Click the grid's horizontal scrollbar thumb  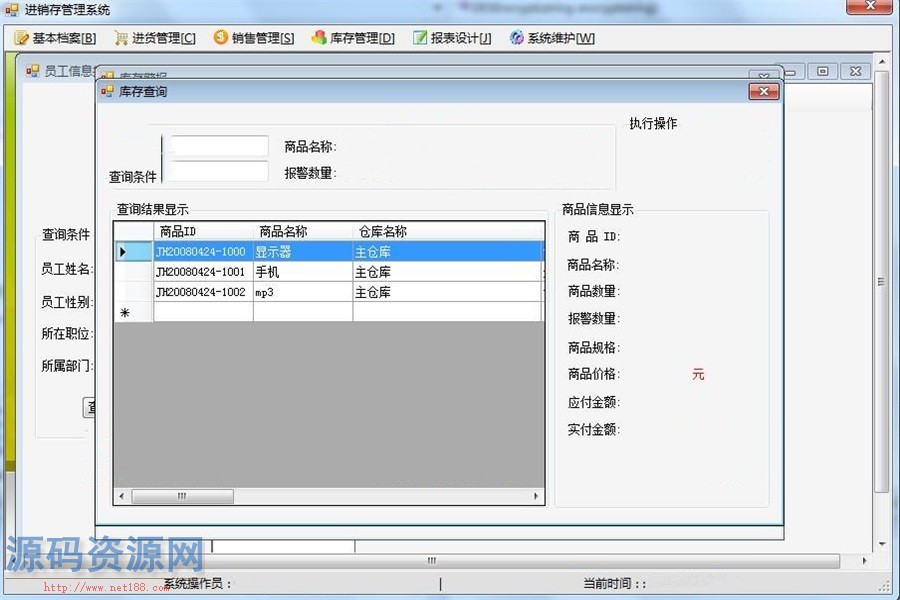(x=183, y=496)
